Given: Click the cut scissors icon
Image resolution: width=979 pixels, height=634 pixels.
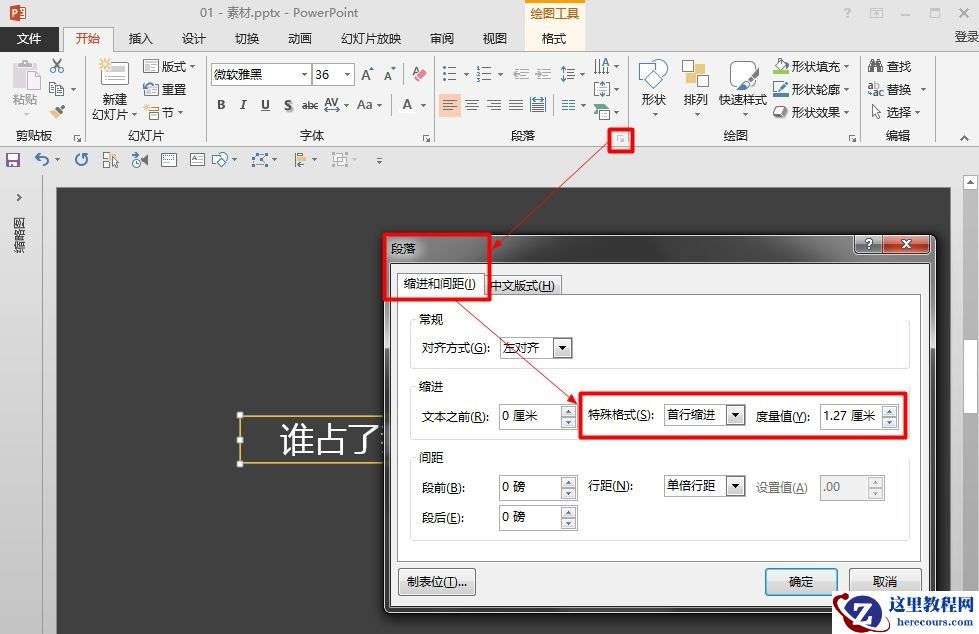Looking at the screenshot, I should (57, 66).
